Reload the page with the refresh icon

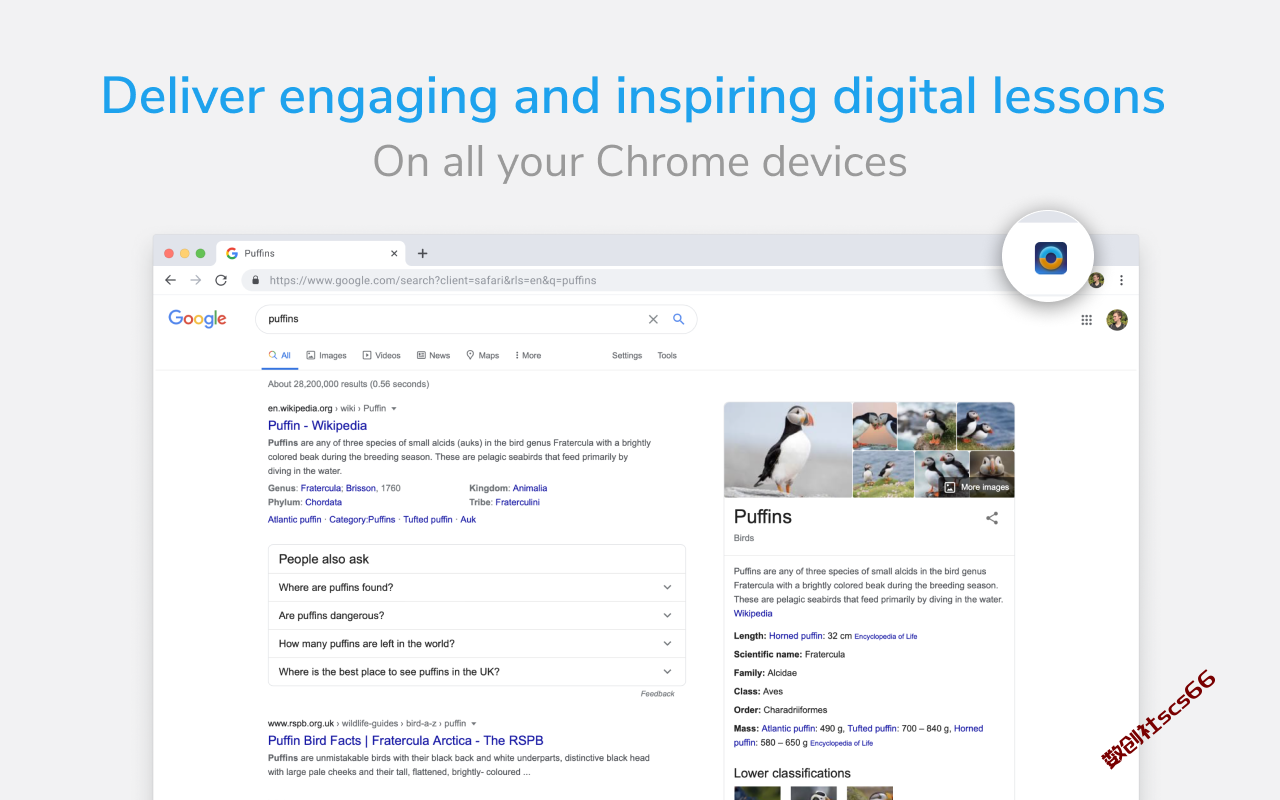[221, 280]
